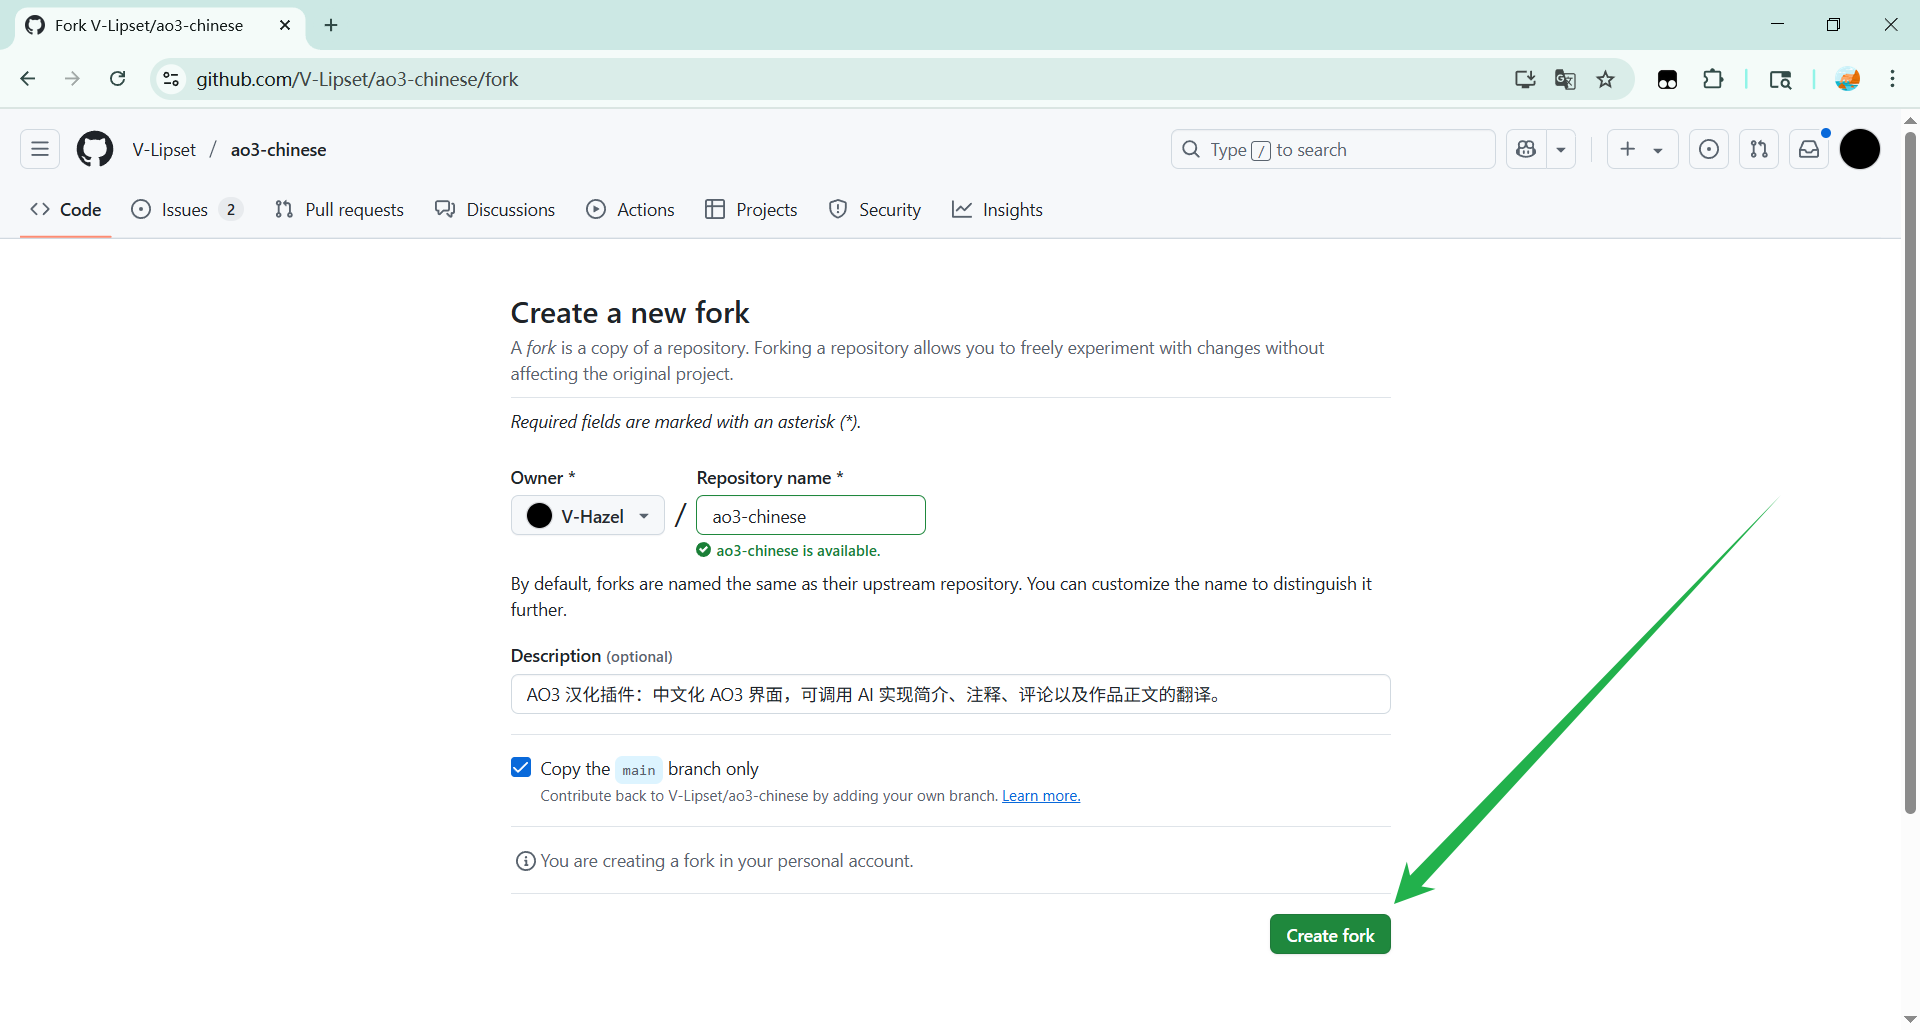This screenshot has height=1030, width=1920.
Task: Click the vertical page scrollbar
Action: [1910, 470]
